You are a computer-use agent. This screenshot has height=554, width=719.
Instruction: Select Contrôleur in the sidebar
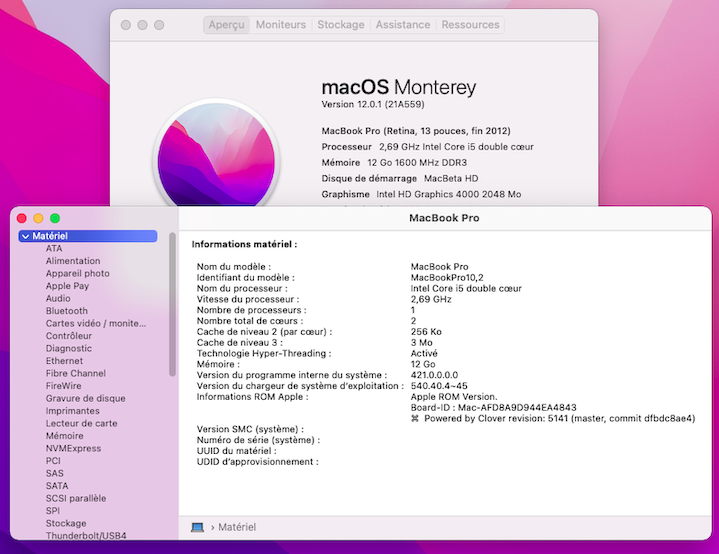[69, 336]
